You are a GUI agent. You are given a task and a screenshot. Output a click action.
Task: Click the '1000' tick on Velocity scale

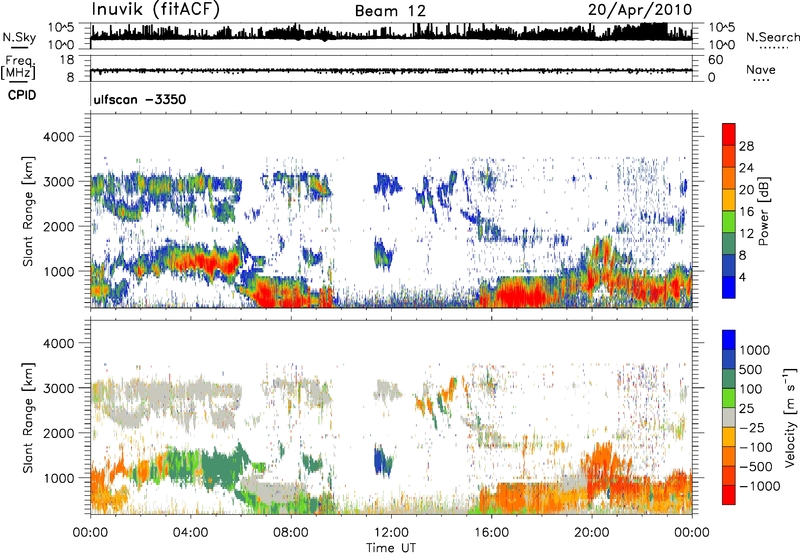(x=755, y=350)
